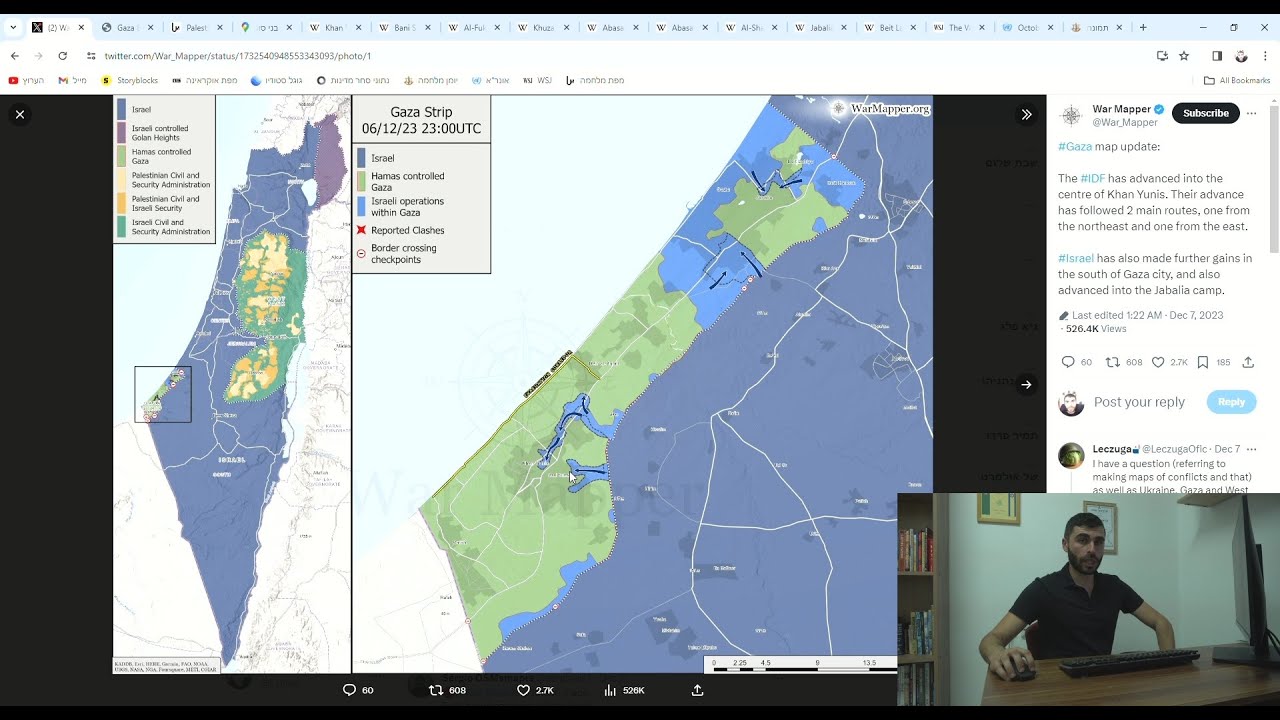Switch to the Beit La tab
1280x720 pixels.
pyautogui.click(x=889, y=27)
